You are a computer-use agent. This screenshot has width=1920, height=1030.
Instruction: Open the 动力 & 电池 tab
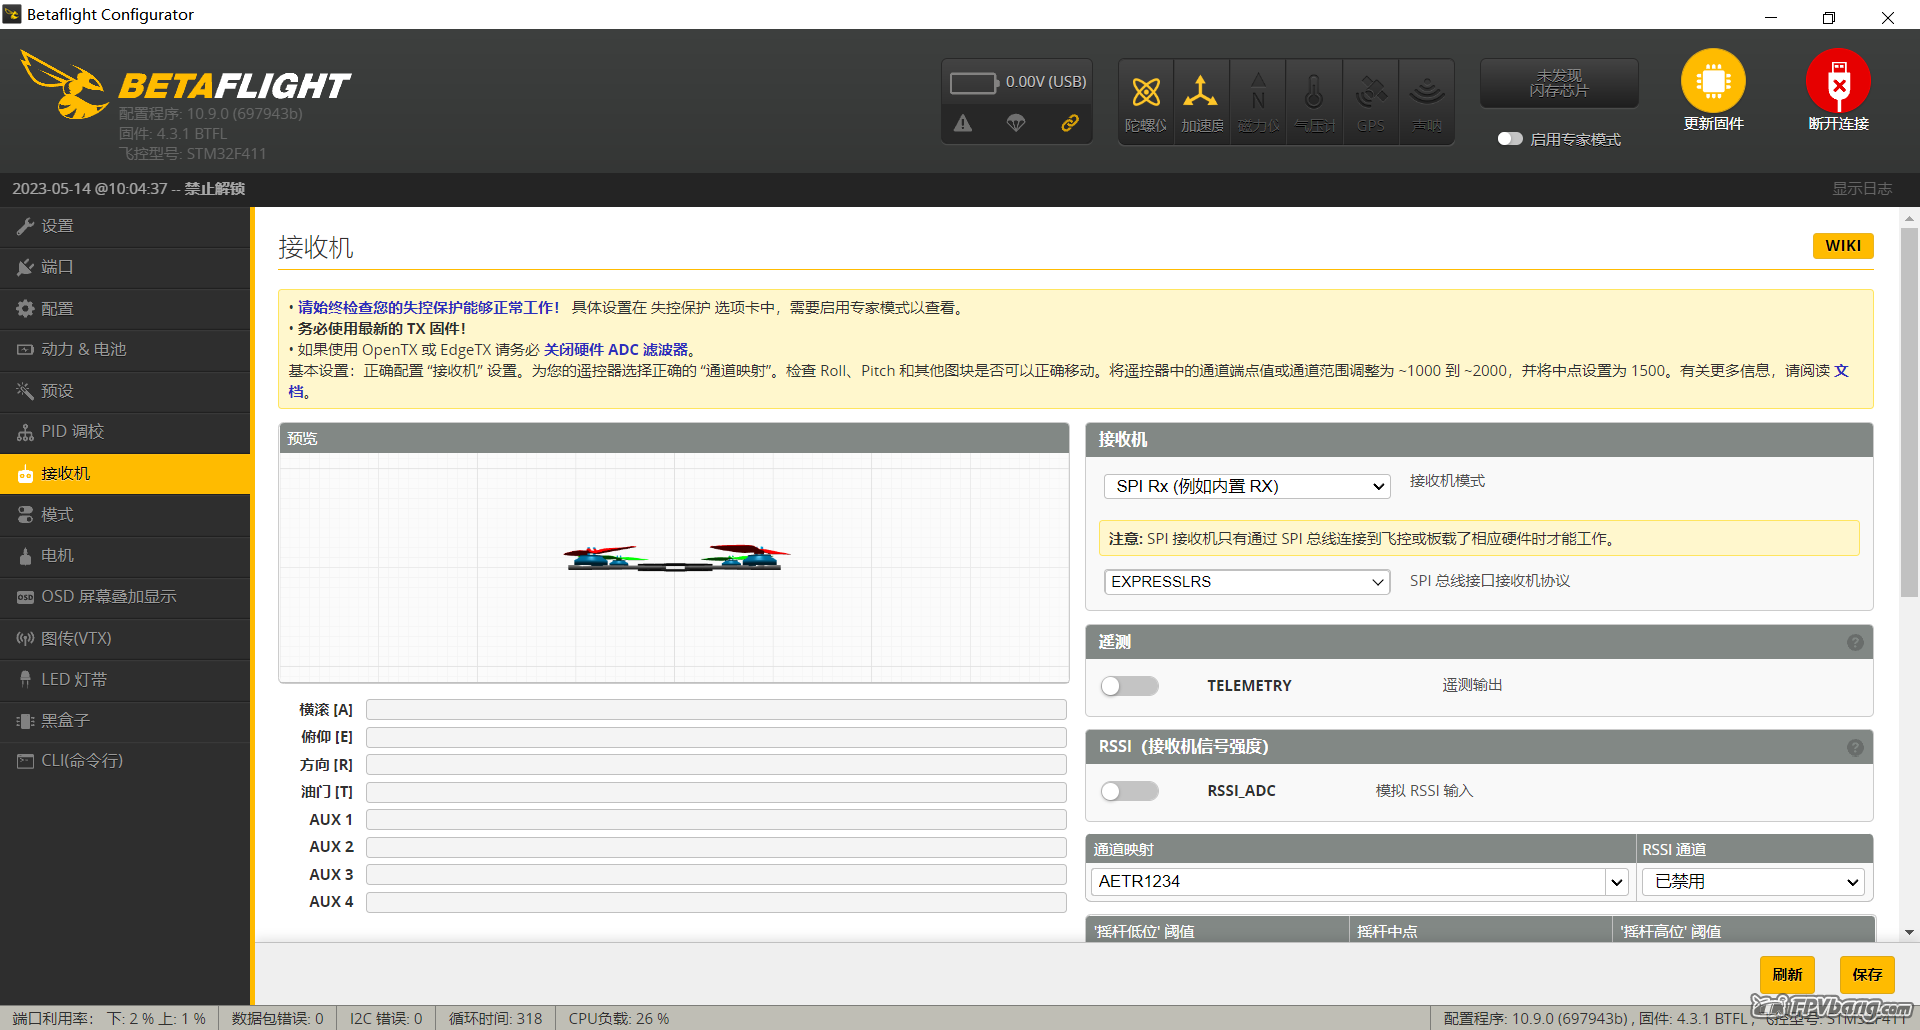click(125, 349)
